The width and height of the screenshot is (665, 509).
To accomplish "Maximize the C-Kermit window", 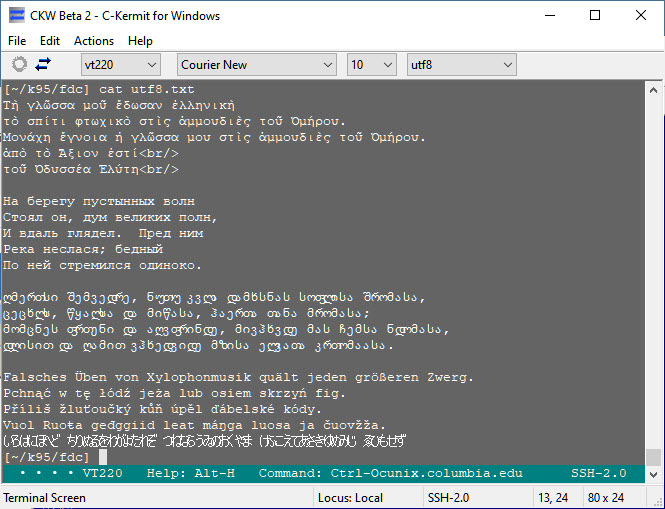I will pos(594,16).
